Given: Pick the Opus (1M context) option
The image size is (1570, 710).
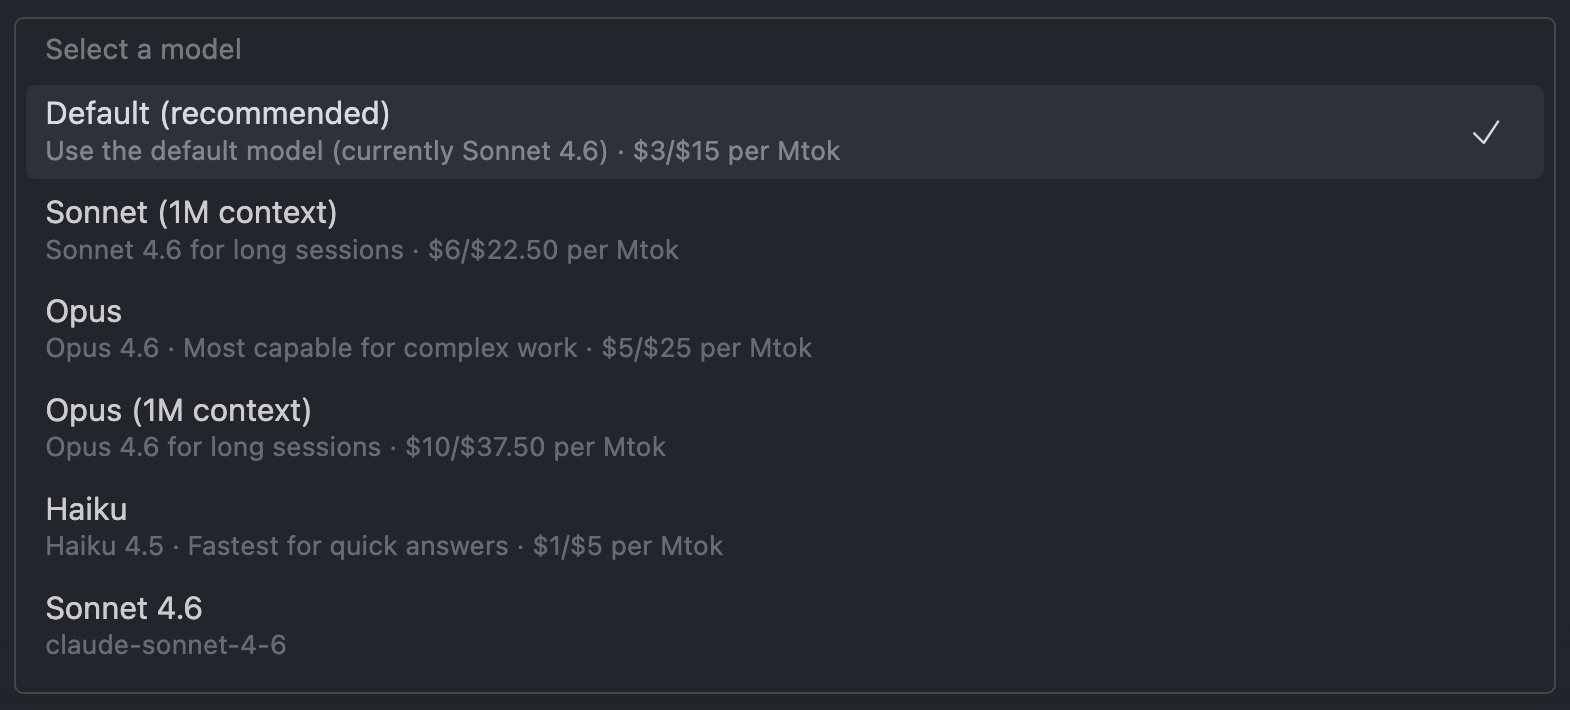Looking at the screenshot, I should click(179, 411).
